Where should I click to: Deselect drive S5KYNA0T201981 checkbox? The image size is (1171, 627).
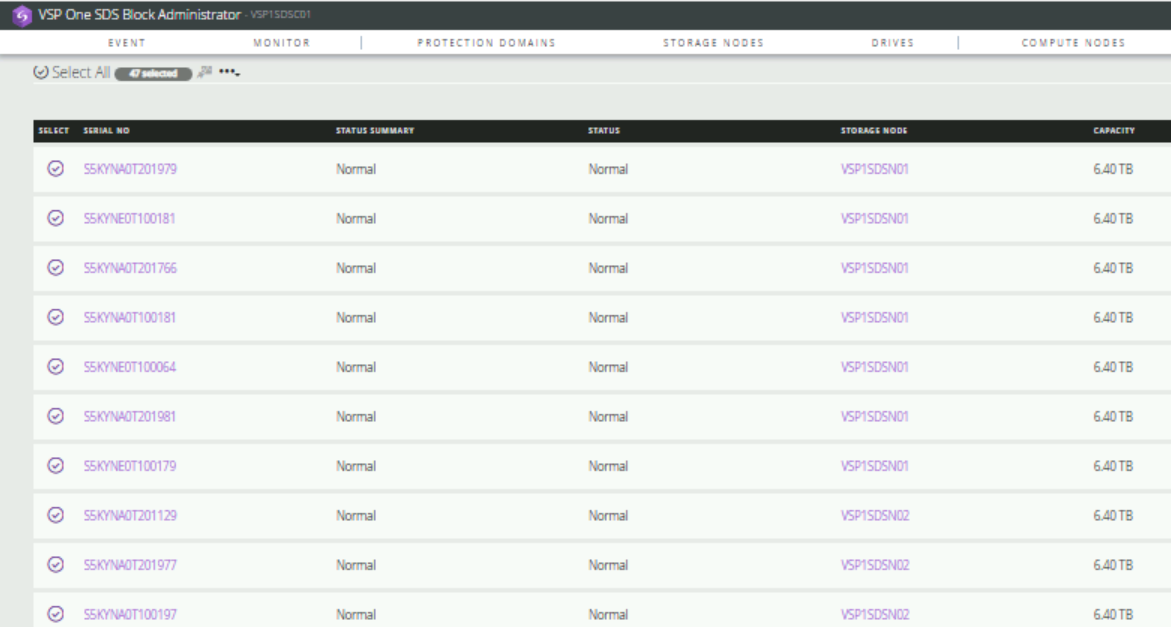(x=56, y=416)
